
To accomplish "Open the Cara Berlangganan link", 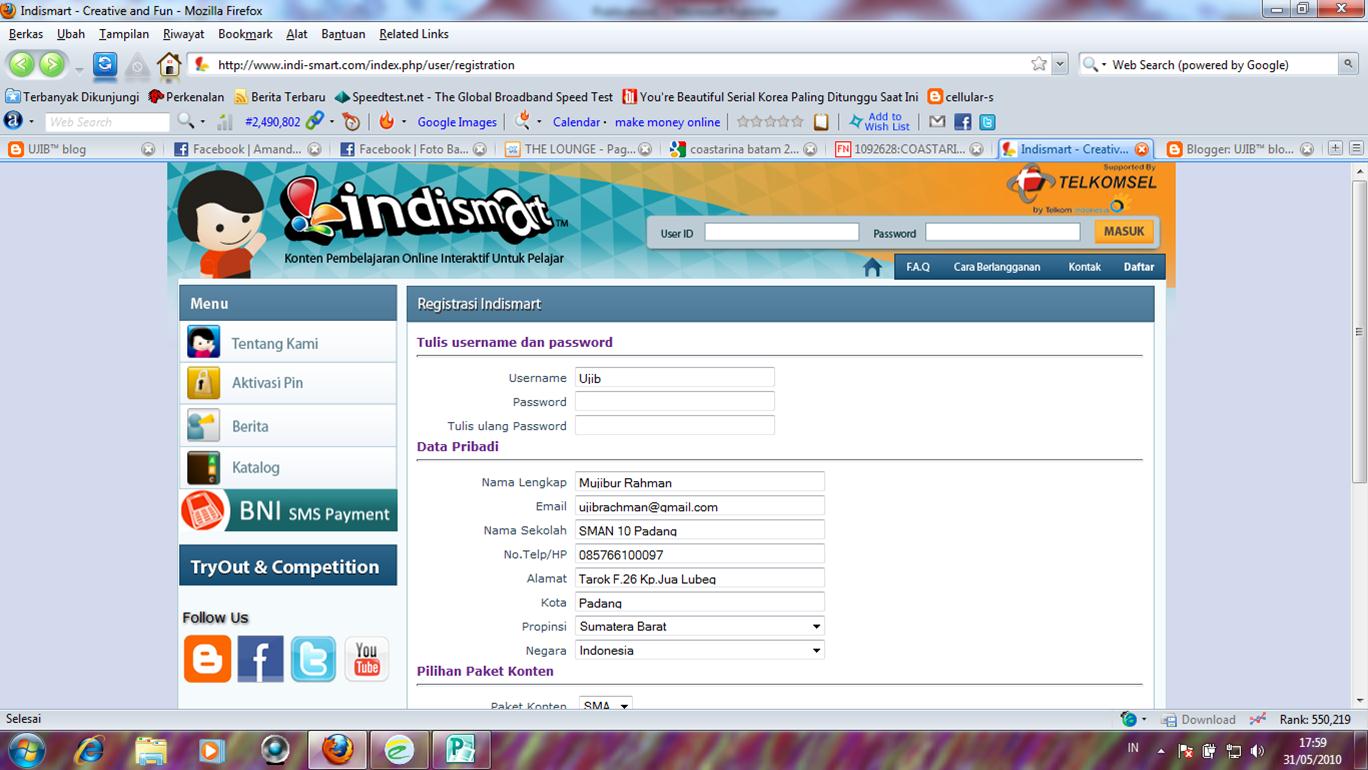I will (x=997, y=267).
